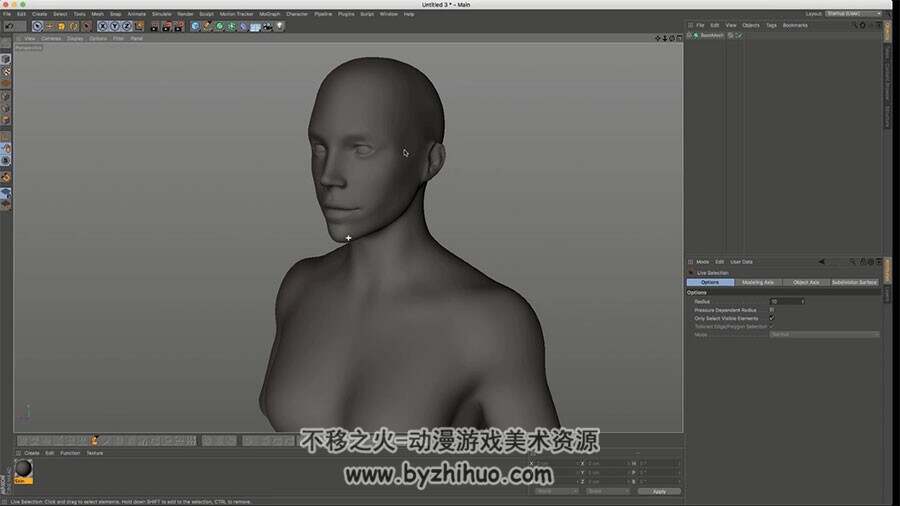Open the Subdivision Surface generator icon
This screenshot has width=900, height=506.
click(219, 26)
